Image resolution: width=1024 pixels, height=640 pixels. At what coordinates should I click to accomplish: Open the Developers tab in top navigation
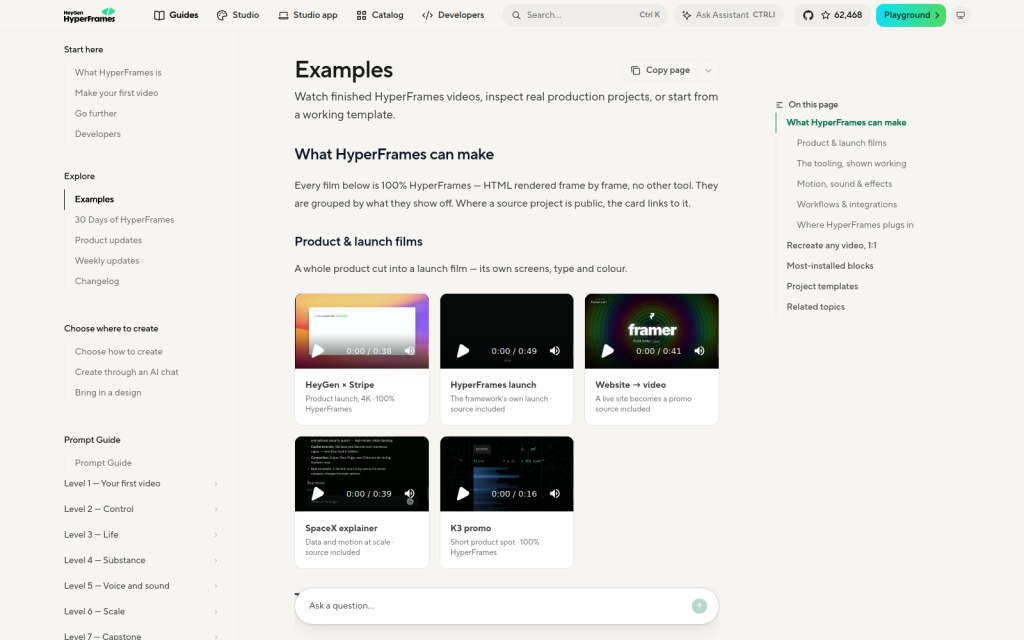453,15
